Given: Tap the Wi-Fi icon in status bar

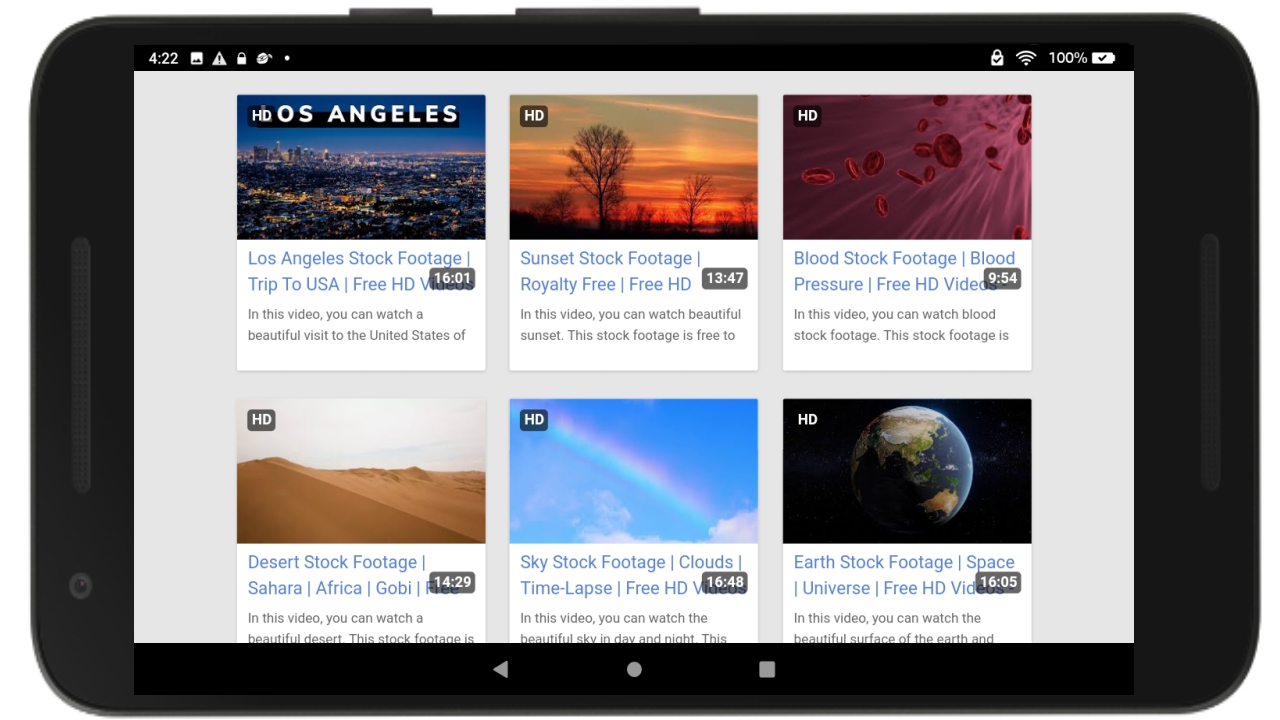Looking at the screenshot, I should 1025,57.
